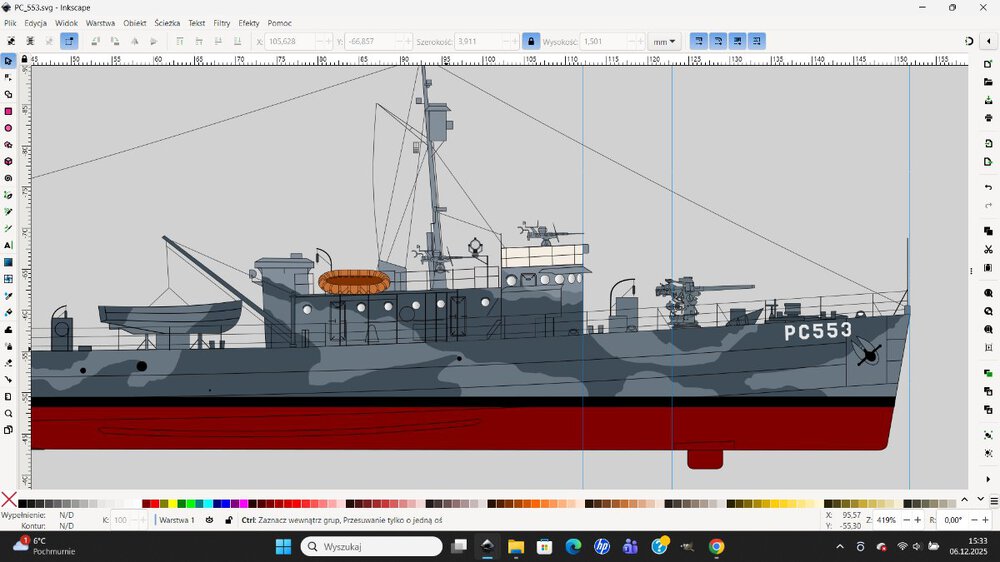1000x562 pixels.
Task: Open the Filtry menu
Action: point(221,22)
